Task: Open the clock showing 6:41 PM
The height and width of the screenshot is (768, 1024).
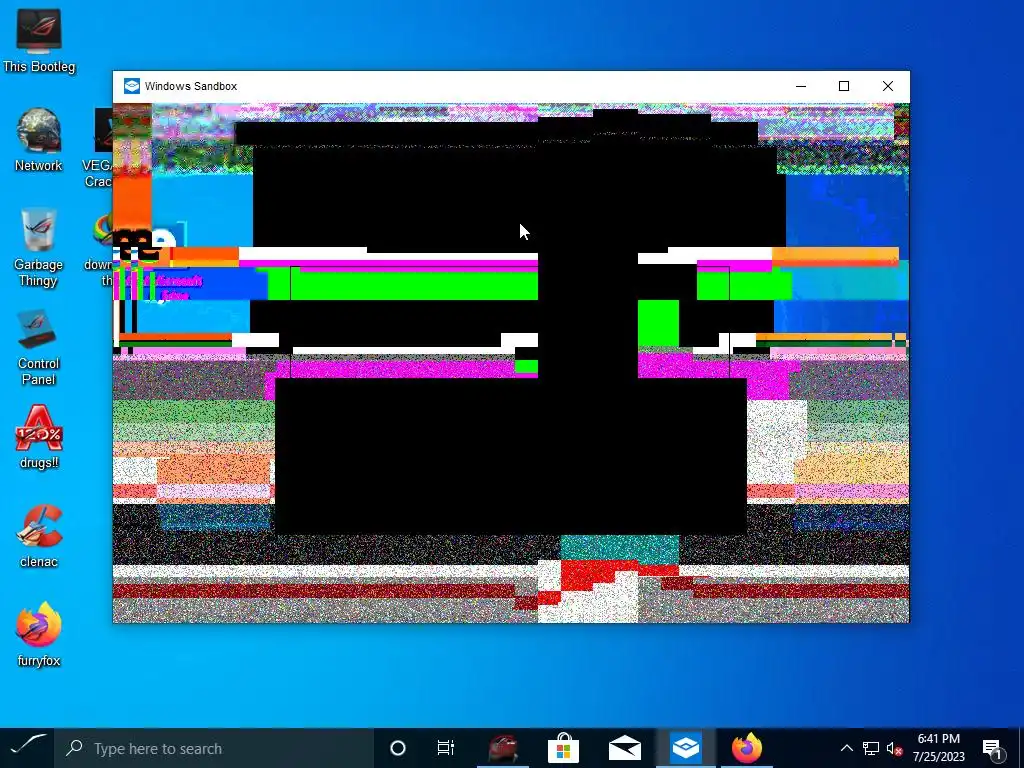Action: click(x=938, y=748)
